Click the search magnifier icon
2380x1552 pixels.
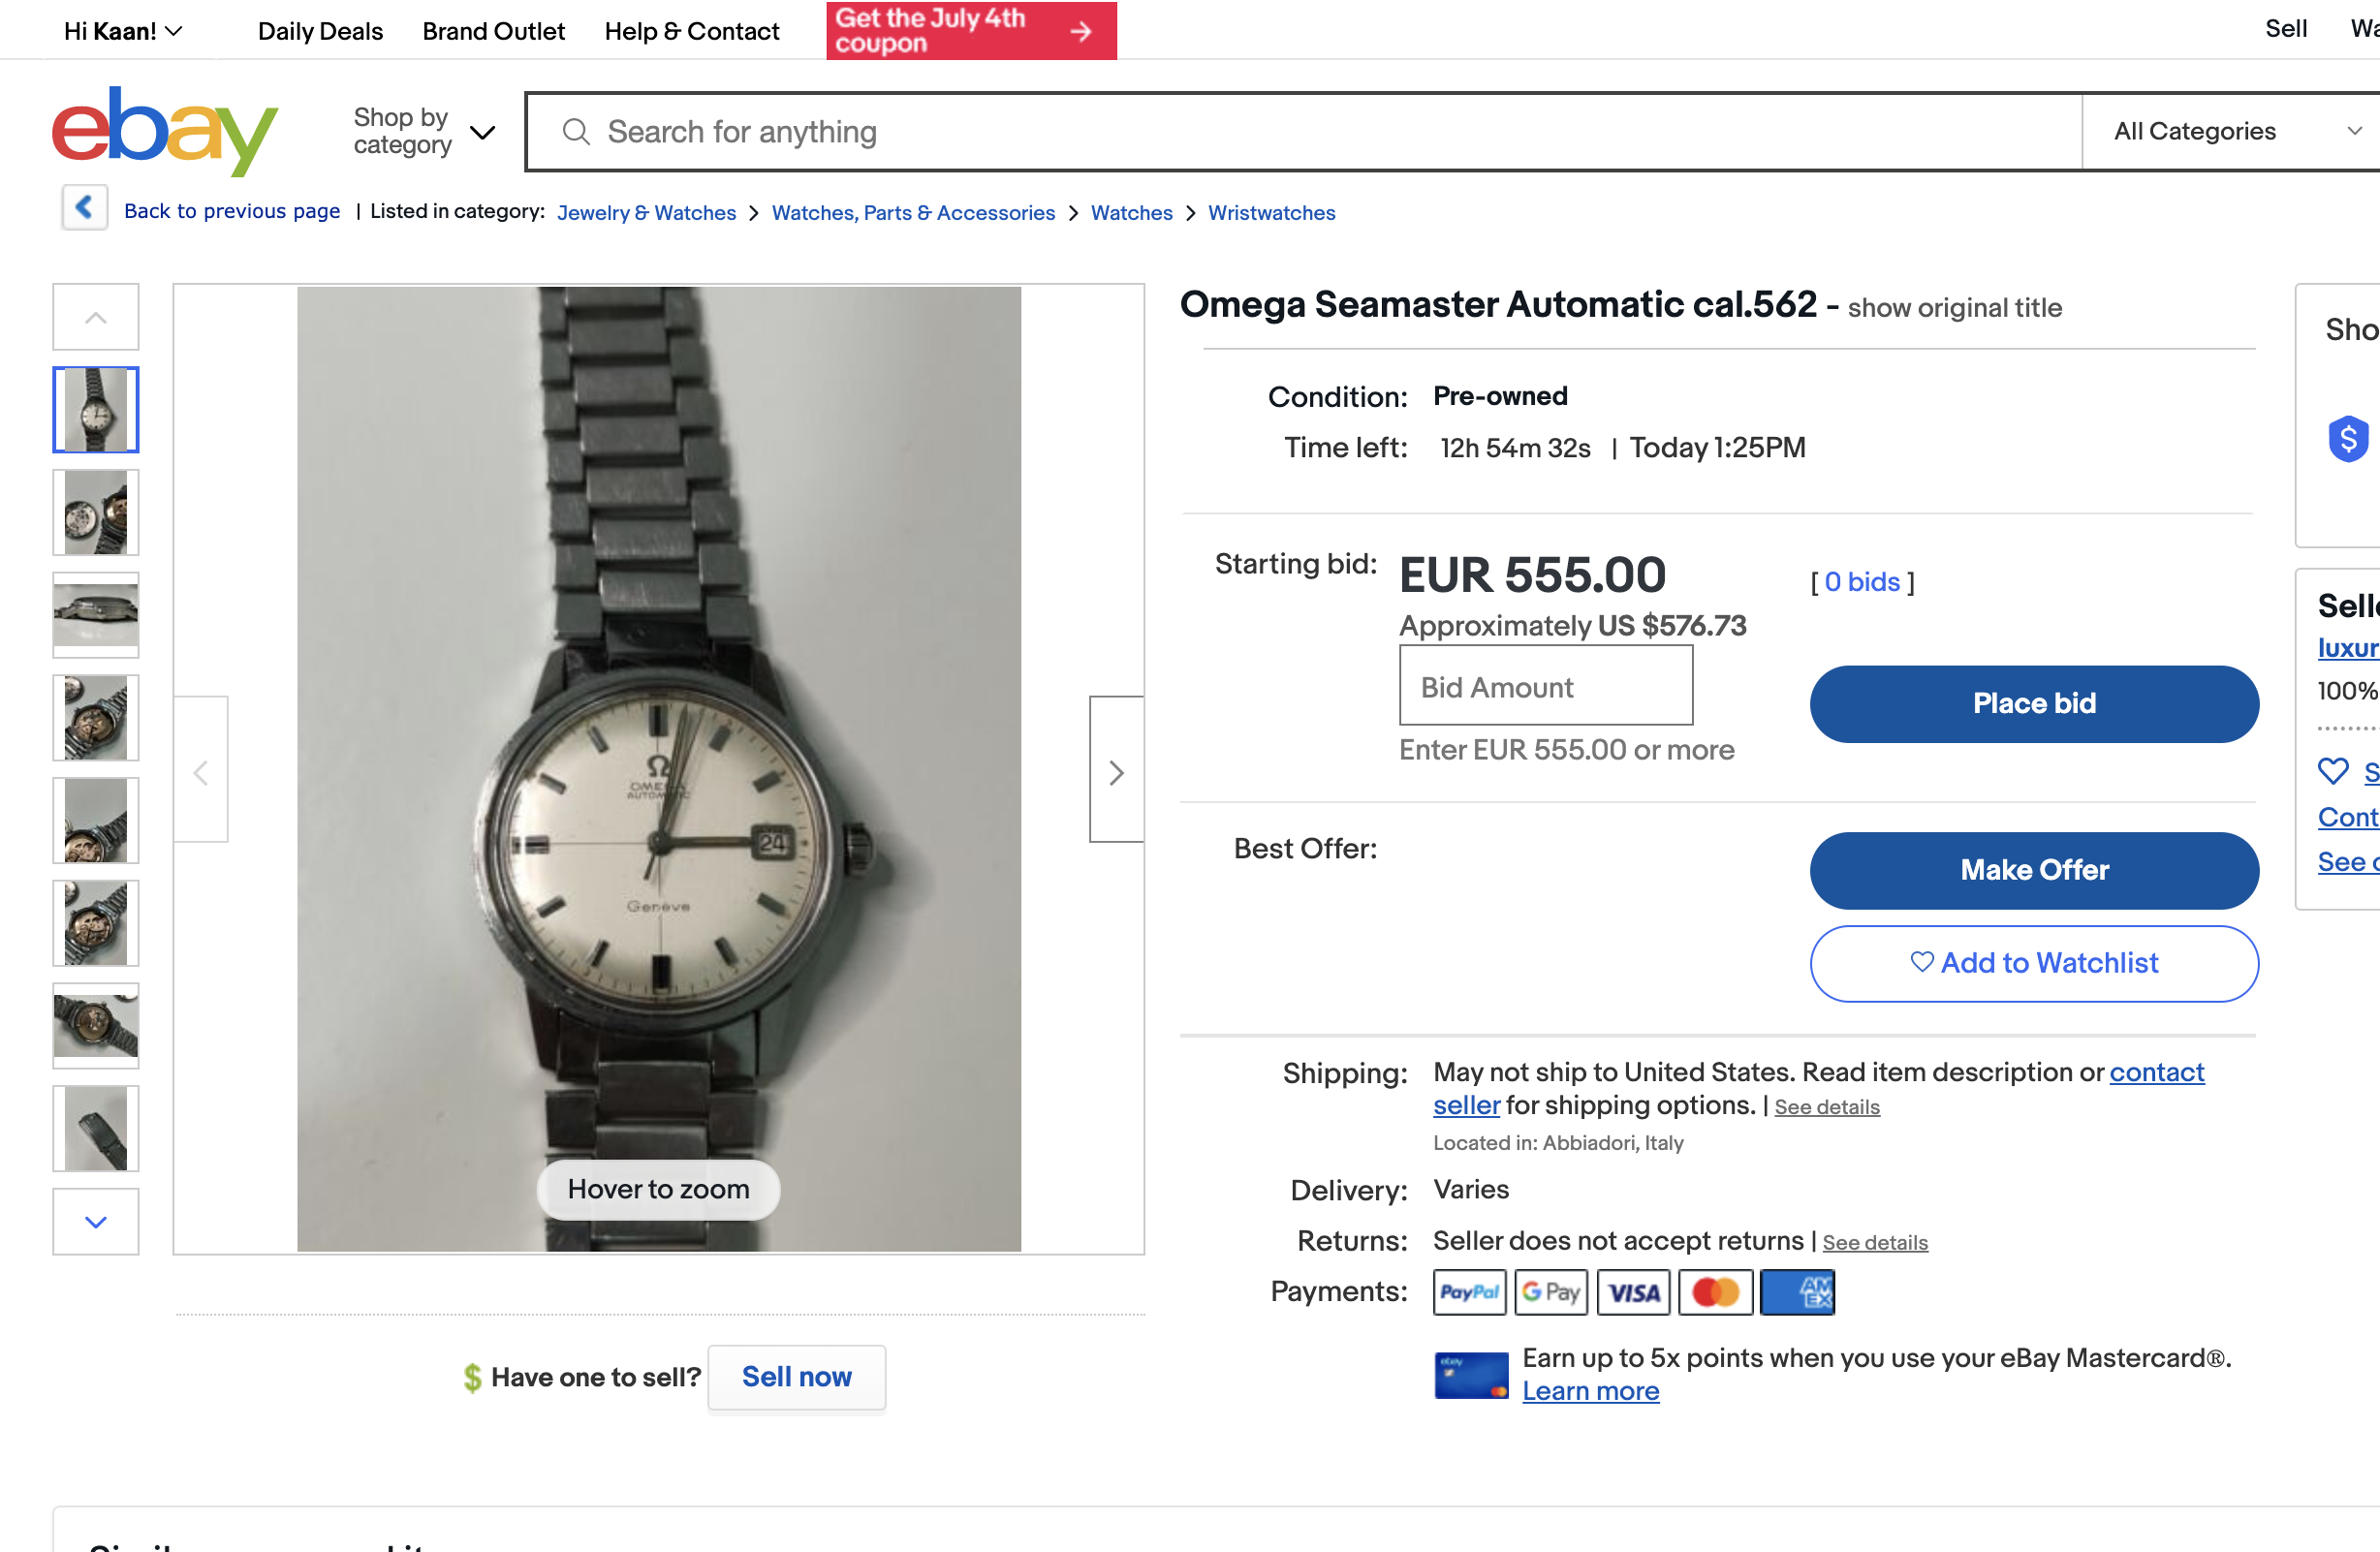[x=576, y=132]
